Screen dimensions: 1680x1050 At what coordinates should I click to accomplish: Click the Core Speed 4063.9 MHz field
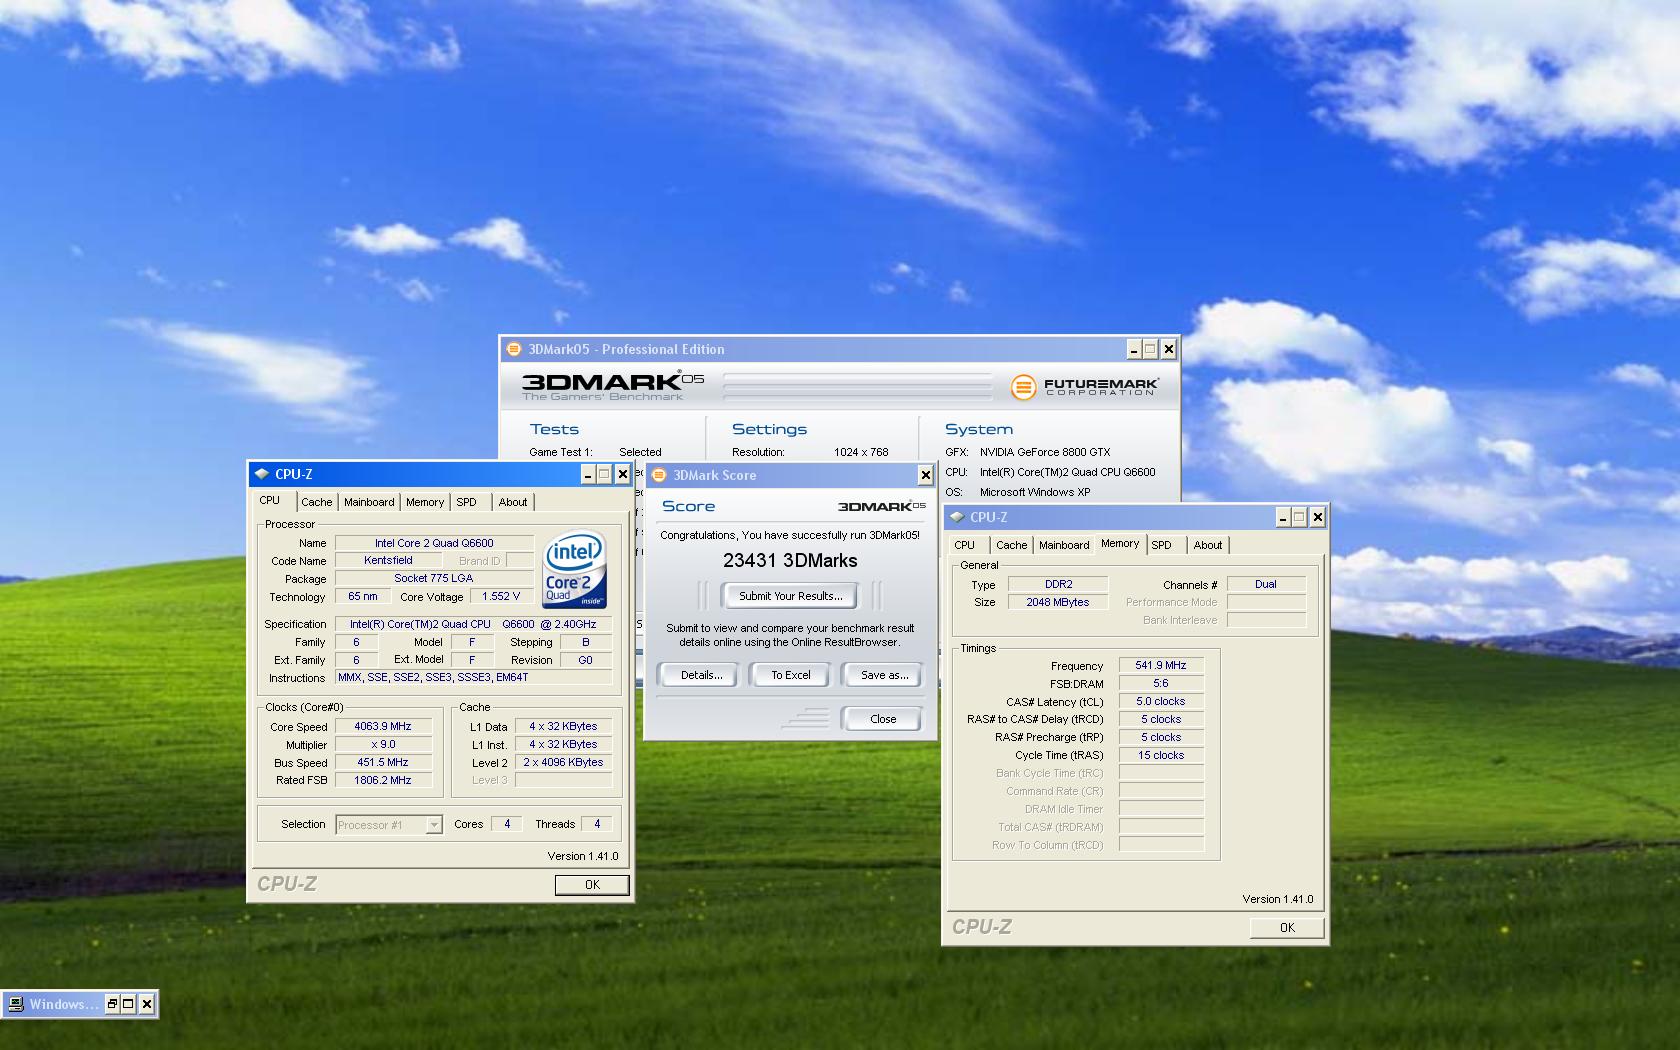coord(383,727)
